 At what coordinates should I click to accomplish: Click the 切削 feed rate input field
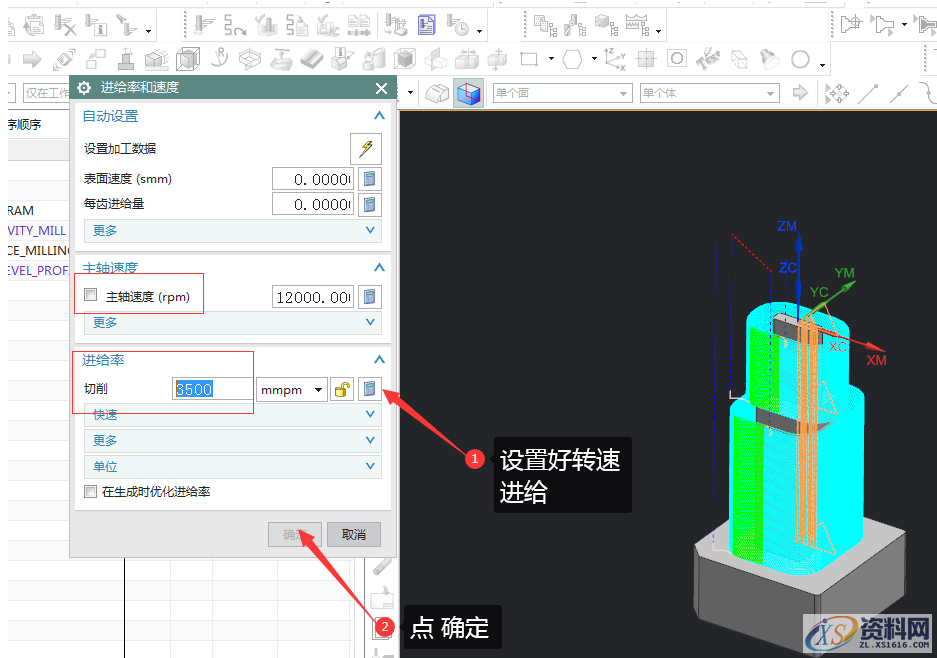tap(212, 389)
